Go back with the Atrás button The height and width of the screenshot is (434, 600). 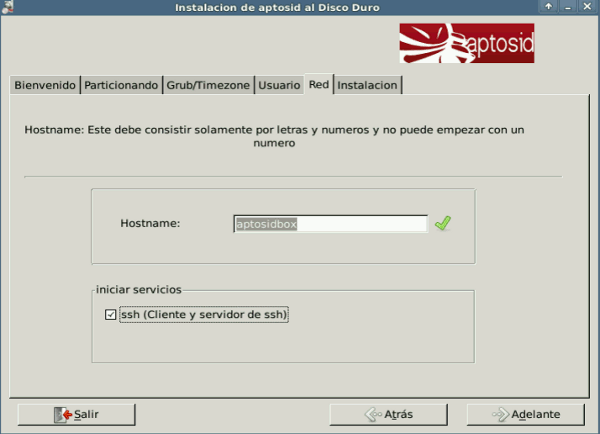tap(389, 414)
